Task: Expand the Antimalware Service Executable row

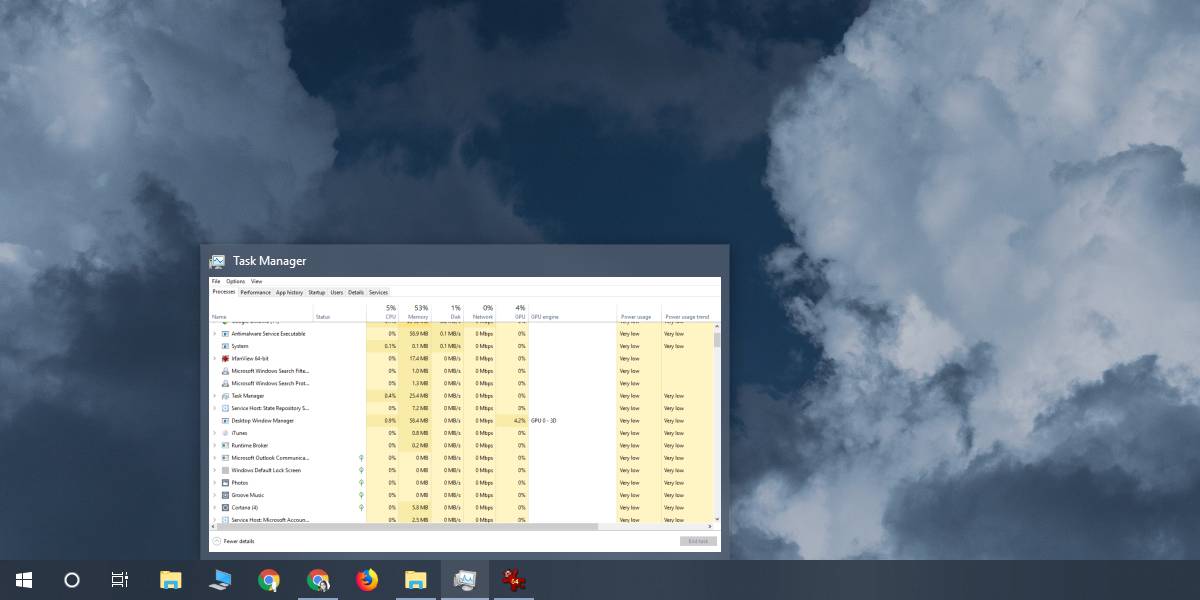Action: [x=214, y=334]
